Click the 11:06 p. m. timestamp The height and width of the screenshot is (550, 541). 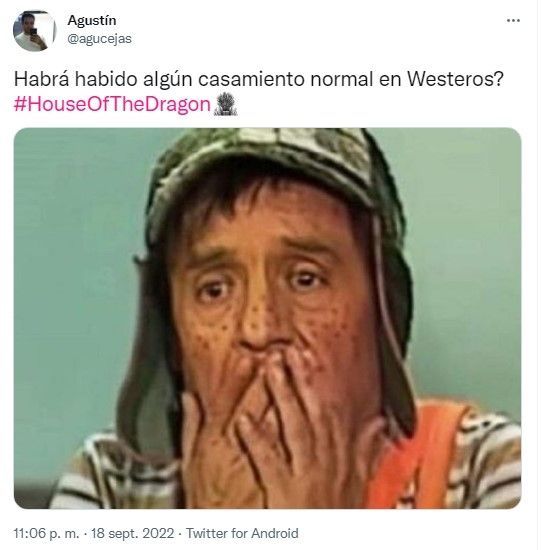coord(46,533)
